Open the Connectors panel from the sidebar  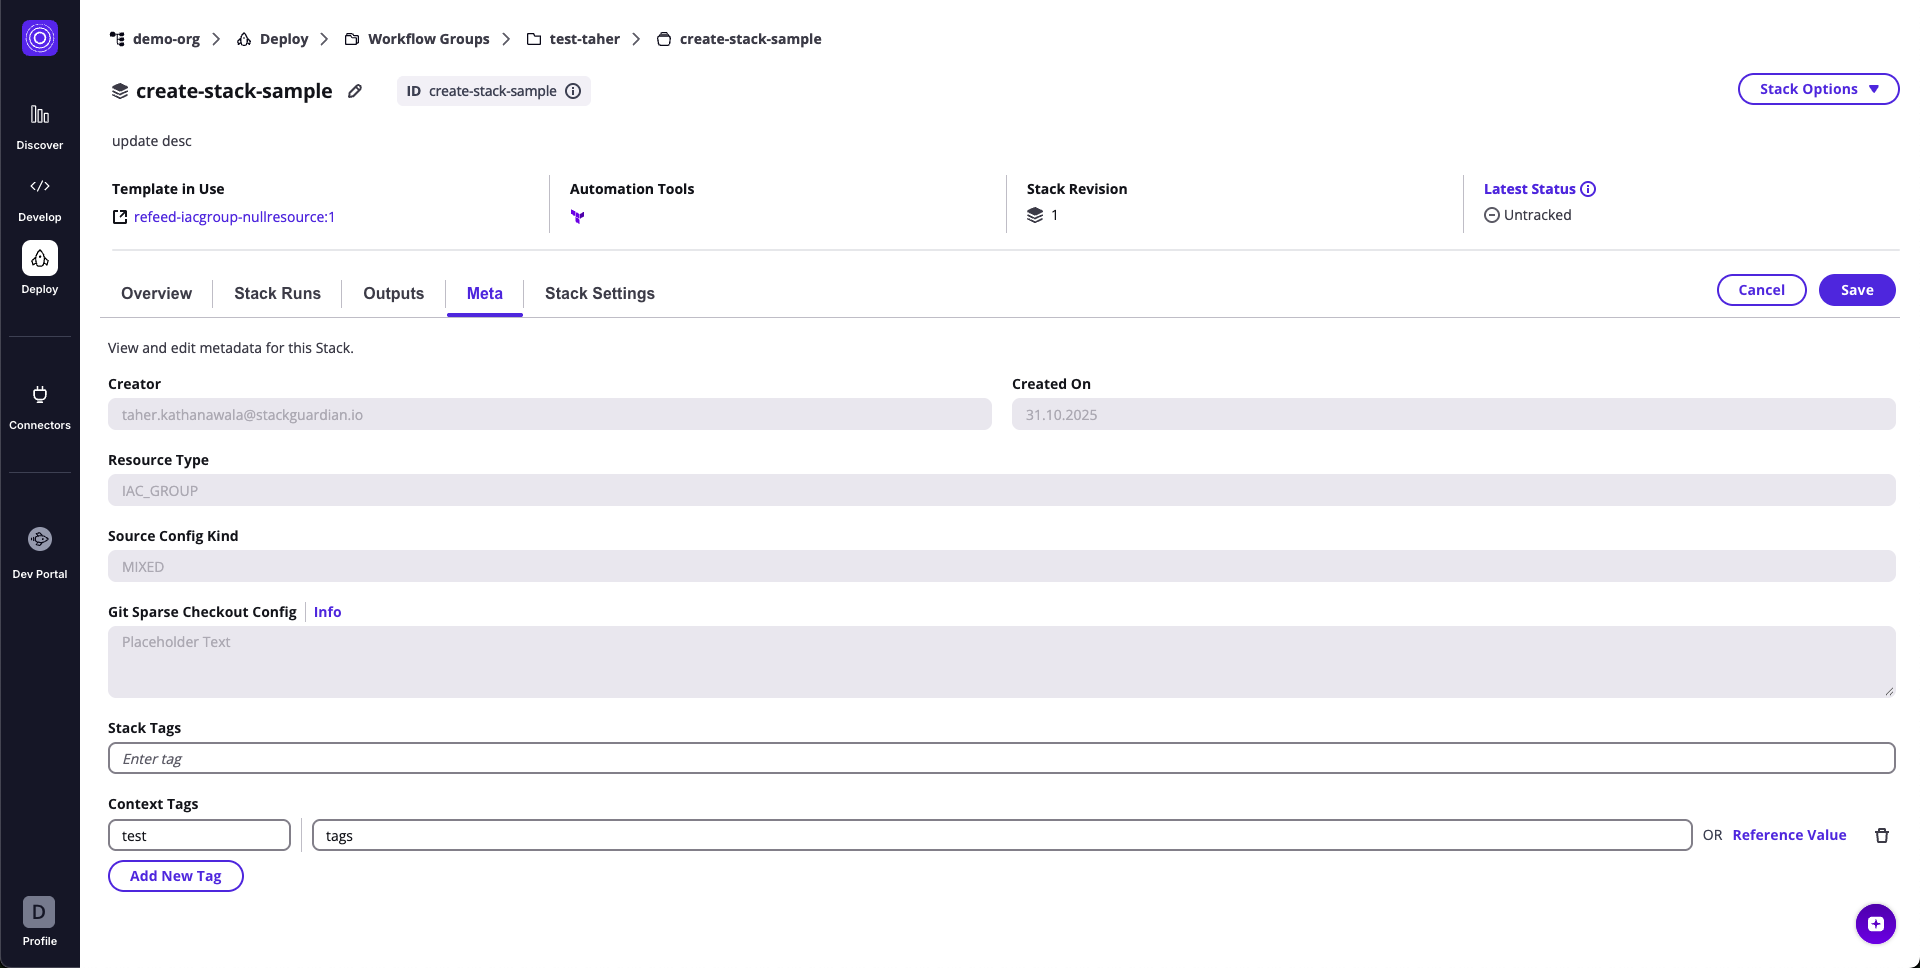click(39, 405)
